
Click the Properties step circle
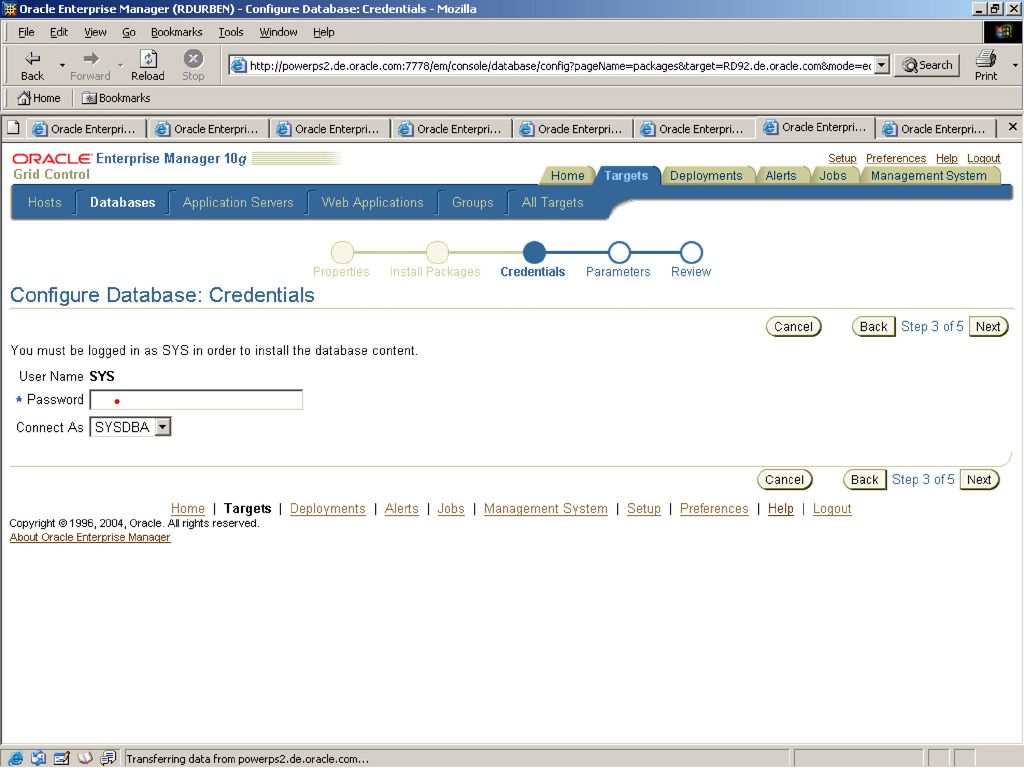(342, 252)
